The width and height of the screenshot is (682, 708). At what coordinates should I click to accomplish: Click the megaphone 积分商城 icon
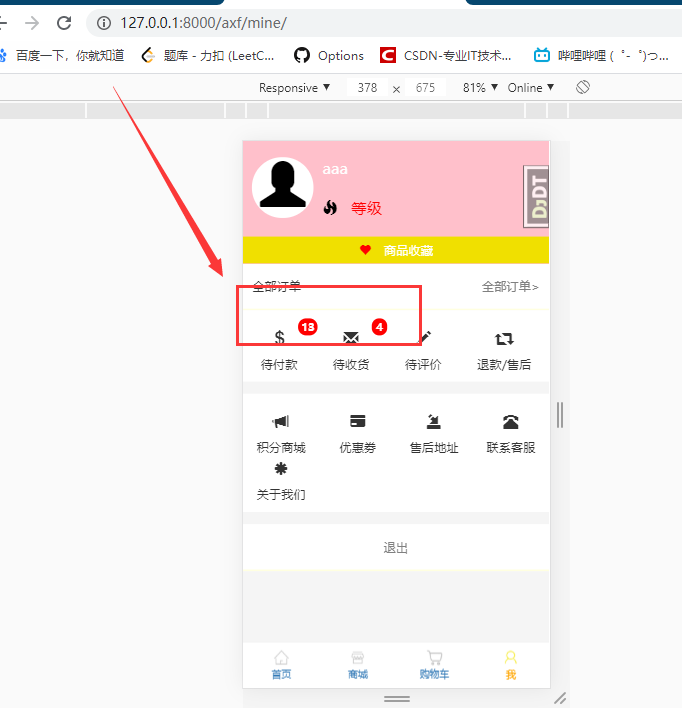(281, 422)
